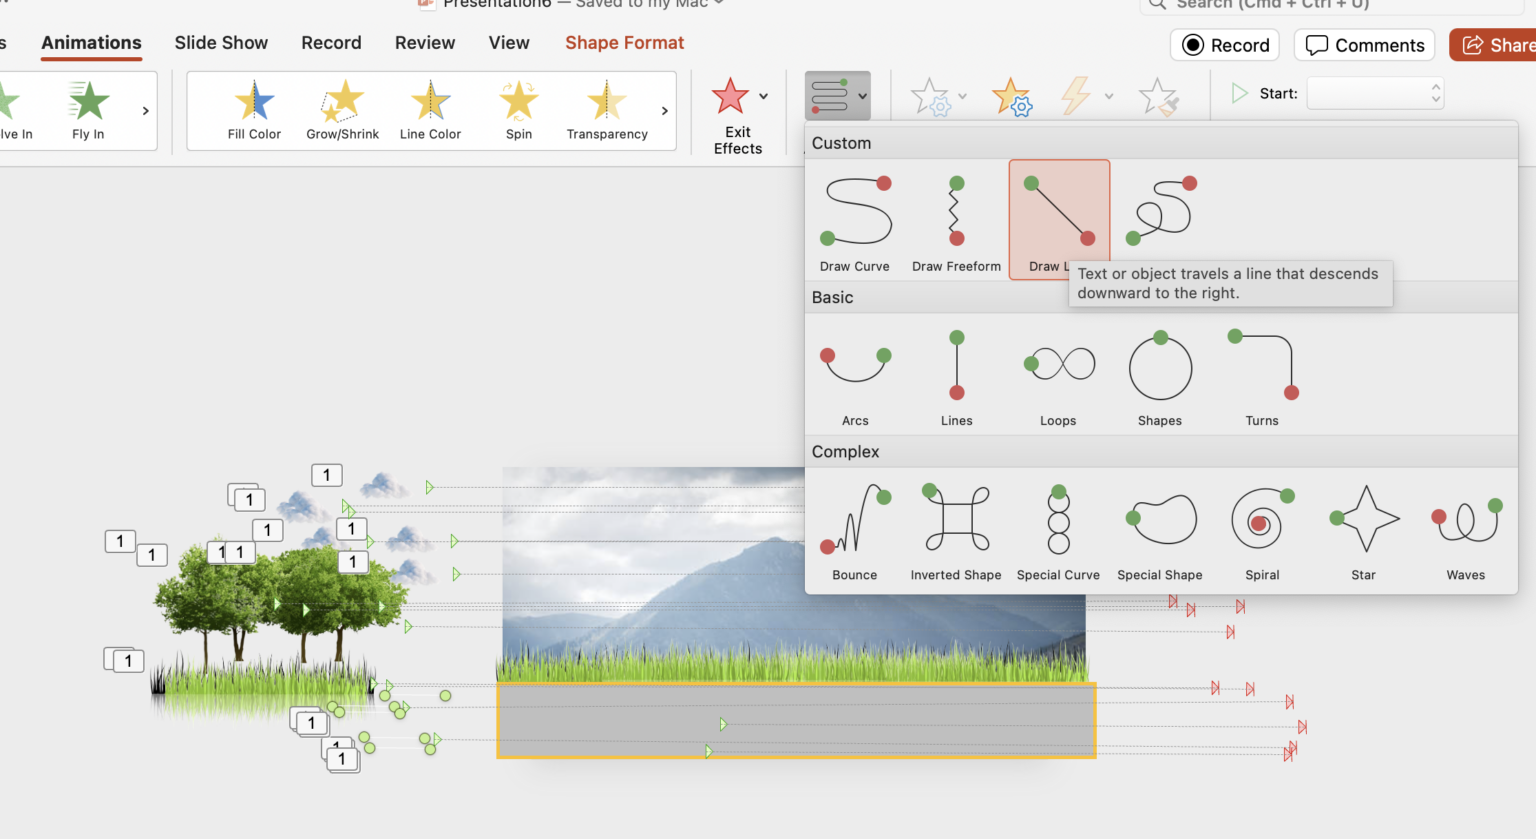Image resolution: width=1536 pixels, height=839 pixels.
Task: Select the Draw Curve motion path
Action: pos(855,222)
